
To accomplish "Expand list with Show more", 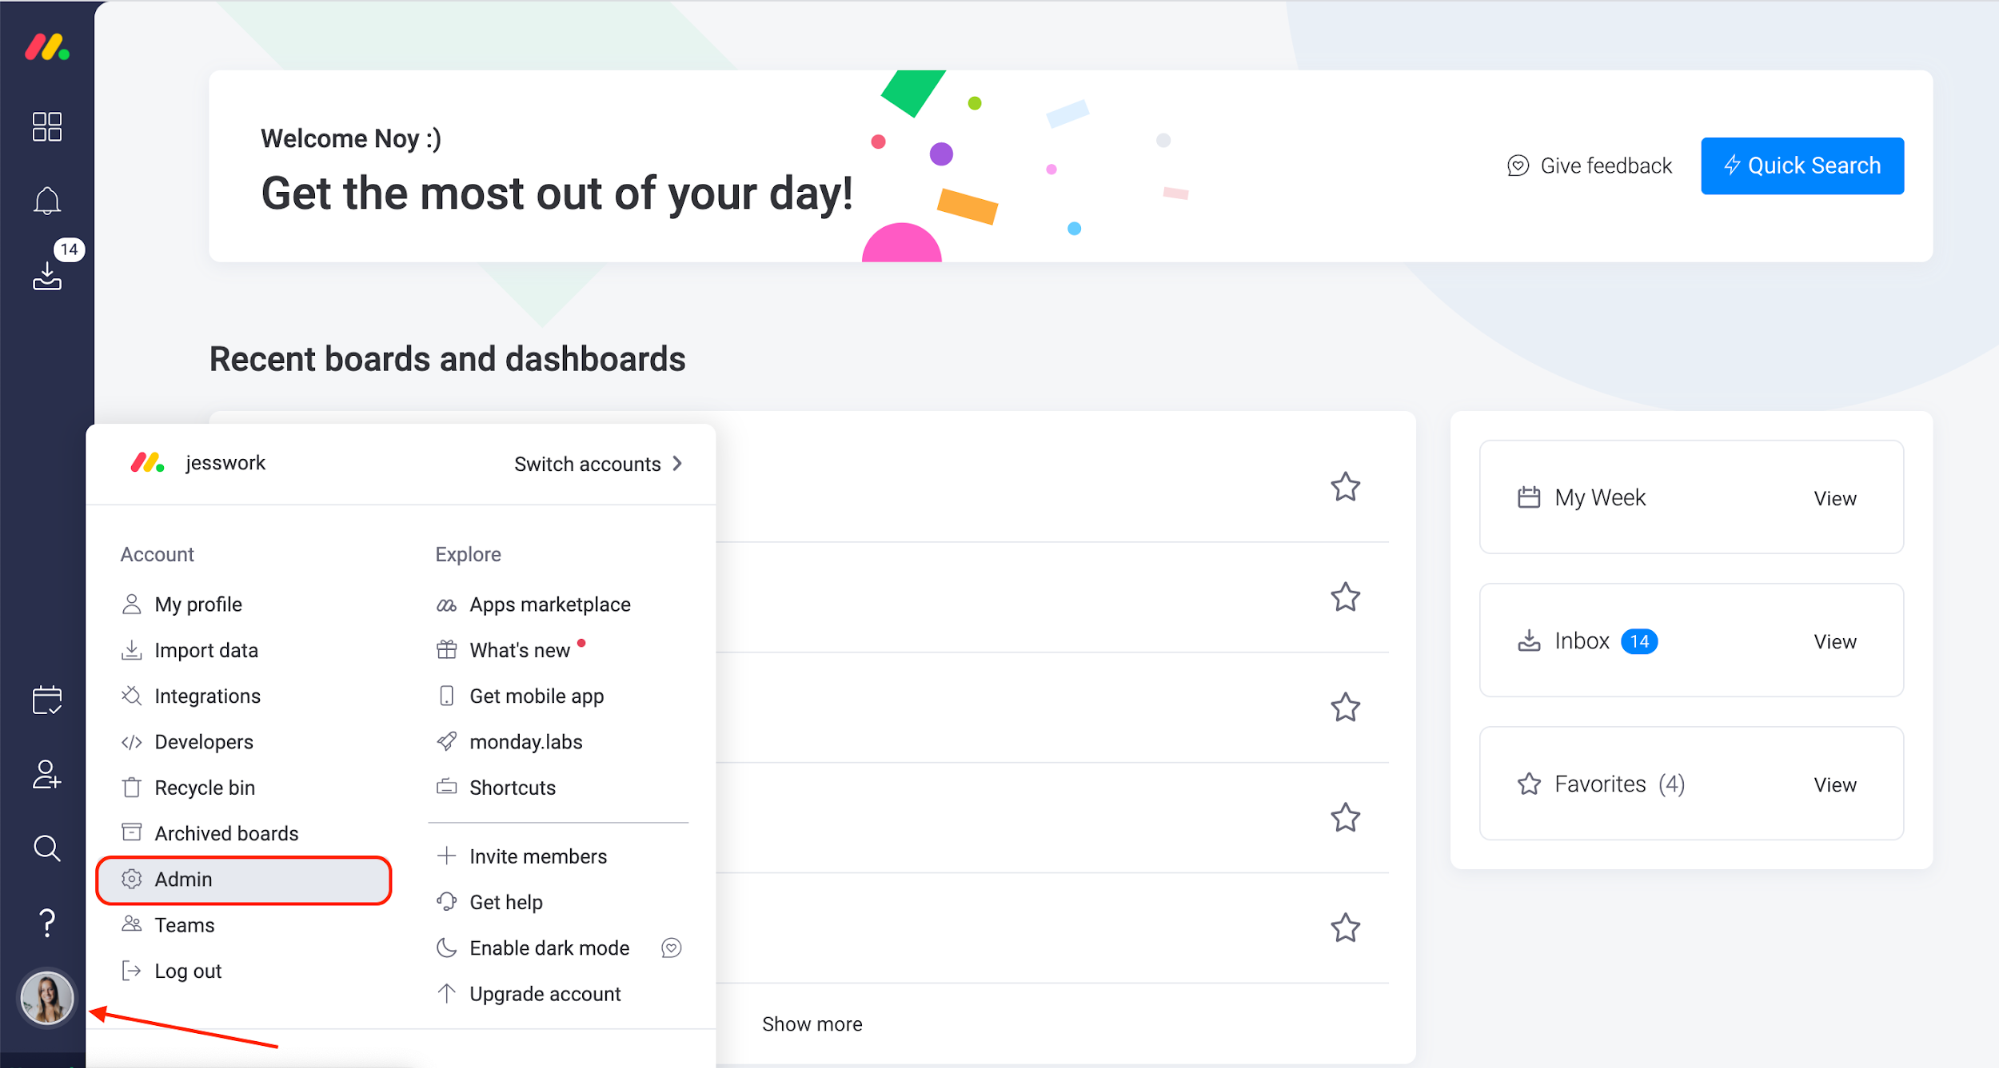I will point(812,1024).
